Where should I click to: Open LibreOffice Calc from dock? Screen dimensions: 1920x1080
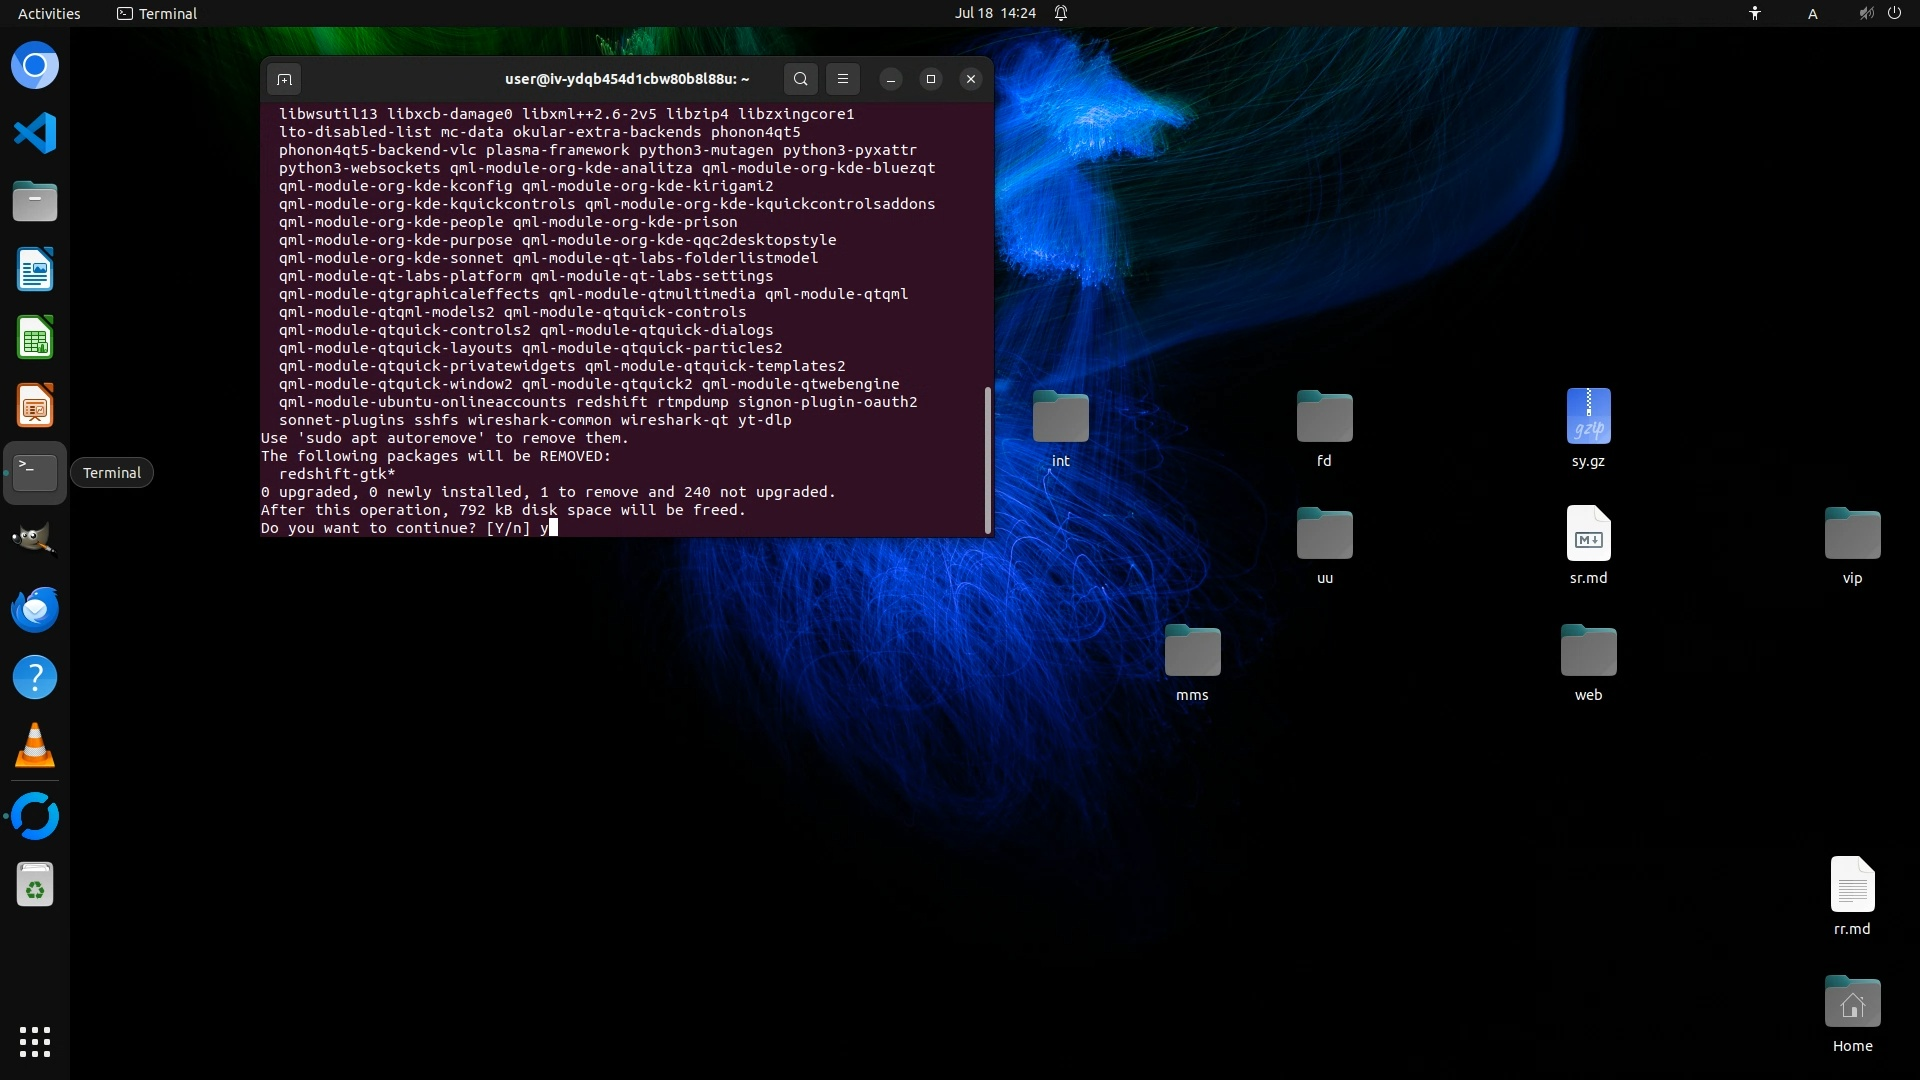(35, 338)
